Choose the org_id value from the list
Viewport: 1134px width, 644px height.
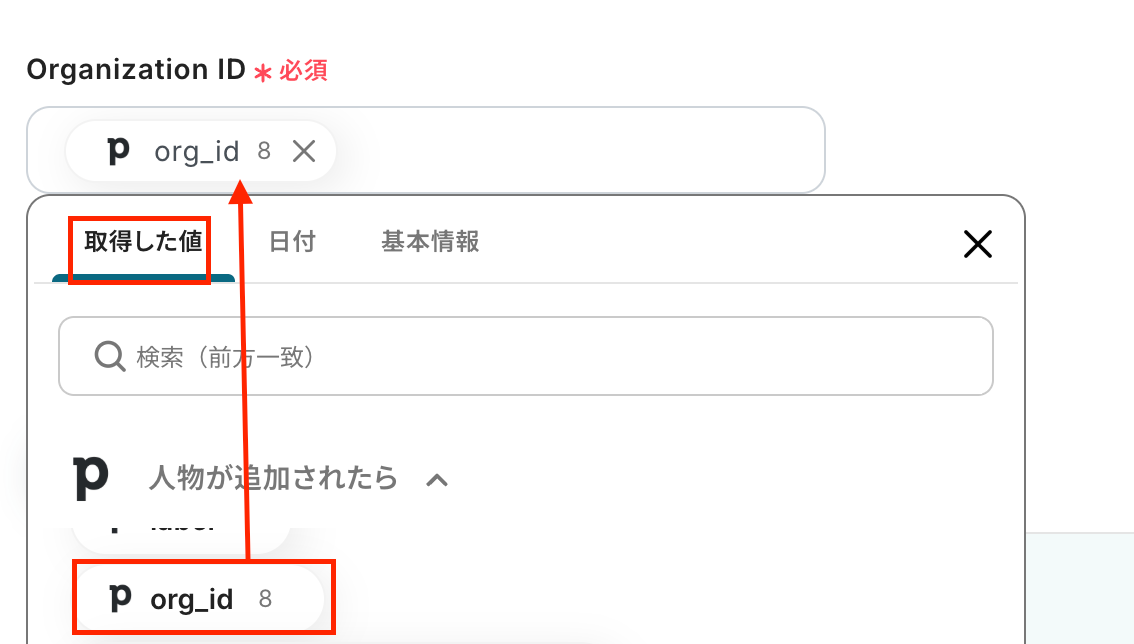192,599
